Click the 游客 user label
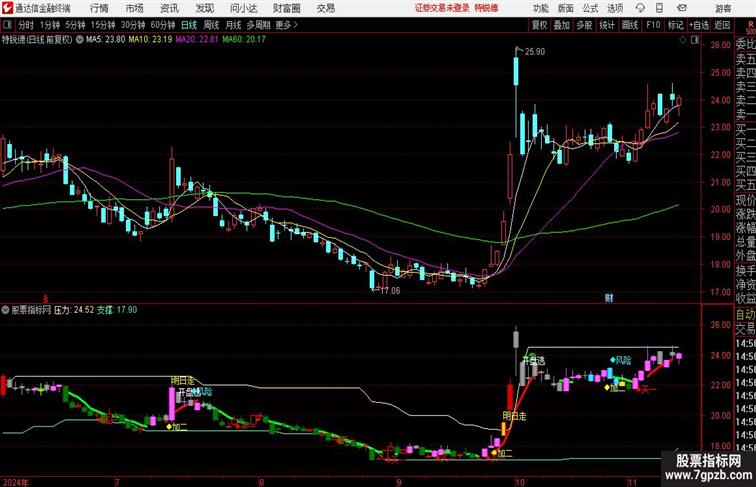Image resolution: width=756 pixels, height=487 pixels. (723, 8)
